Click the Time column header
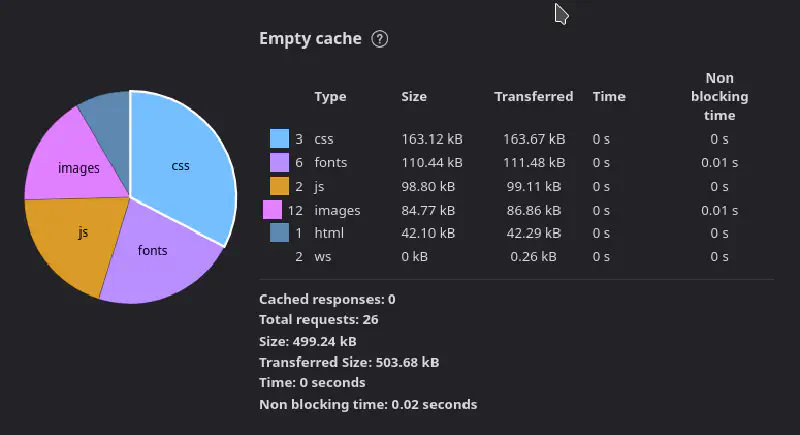Image resolution: width=800 pixels, height=435 pixels. 608,97
